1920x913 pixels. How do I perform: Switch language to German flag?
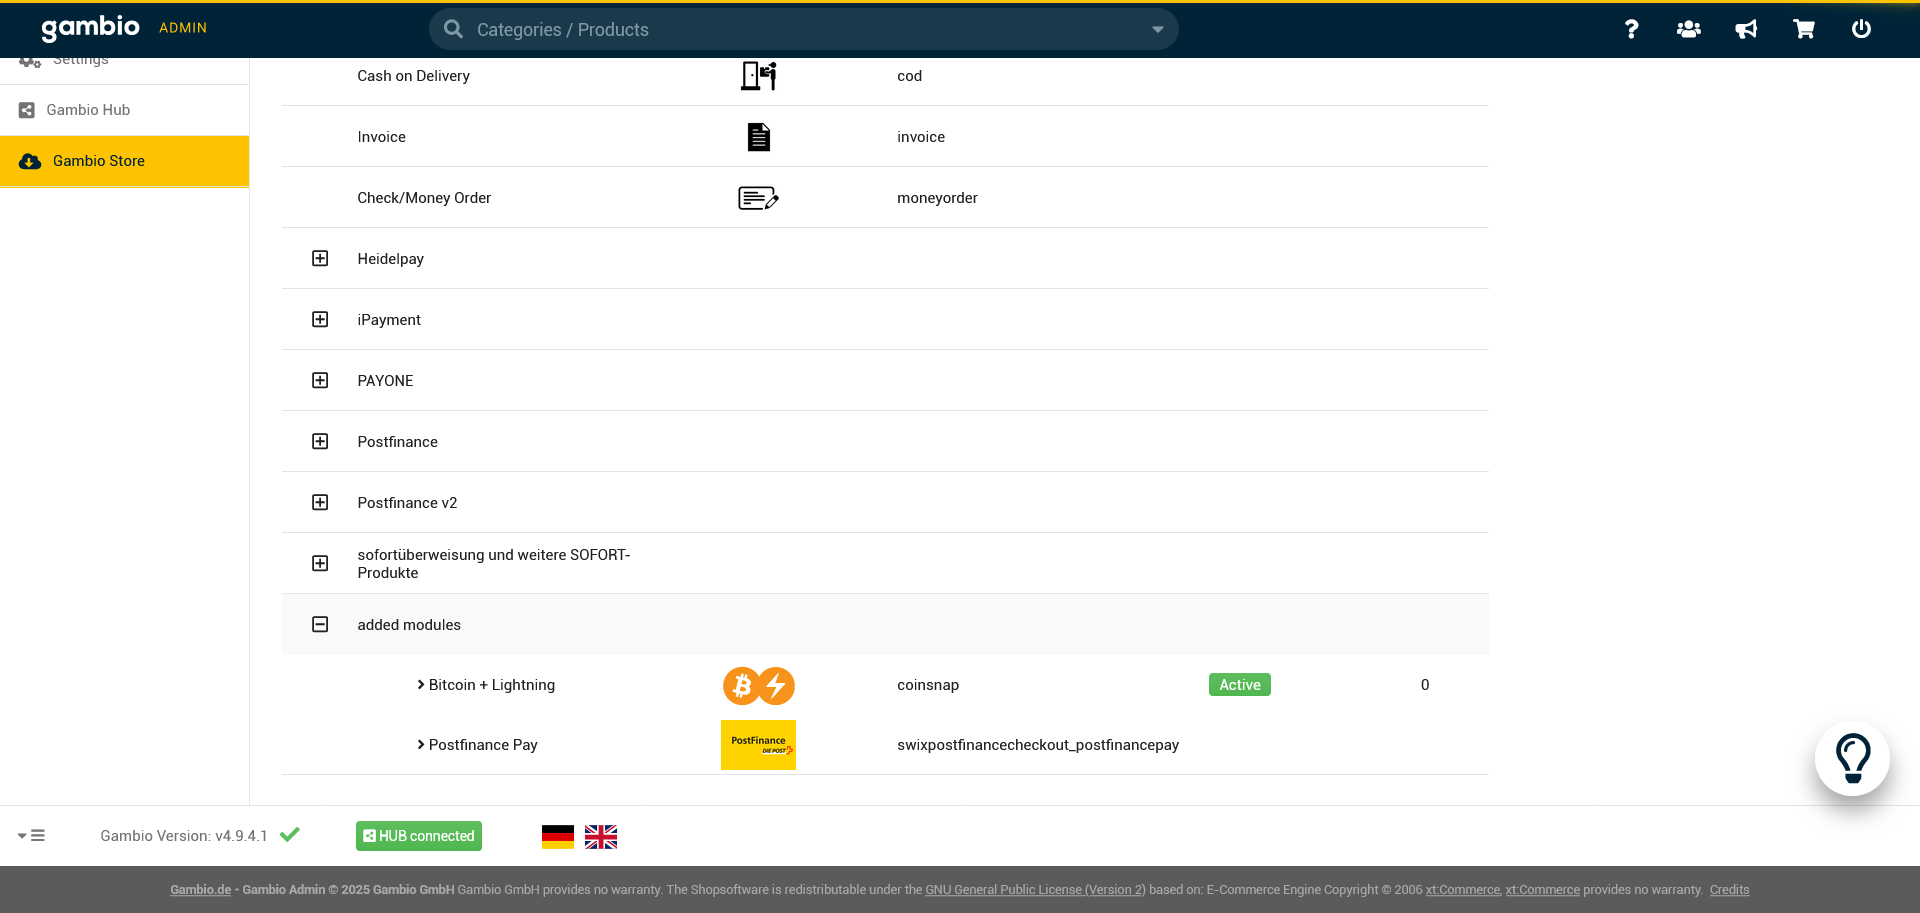pos(558,836)
